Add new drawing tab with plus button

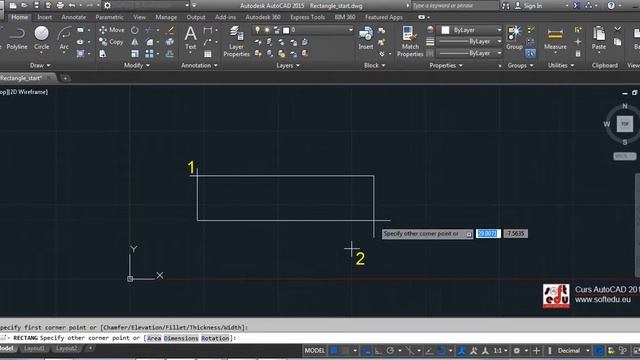coord(65,78)
